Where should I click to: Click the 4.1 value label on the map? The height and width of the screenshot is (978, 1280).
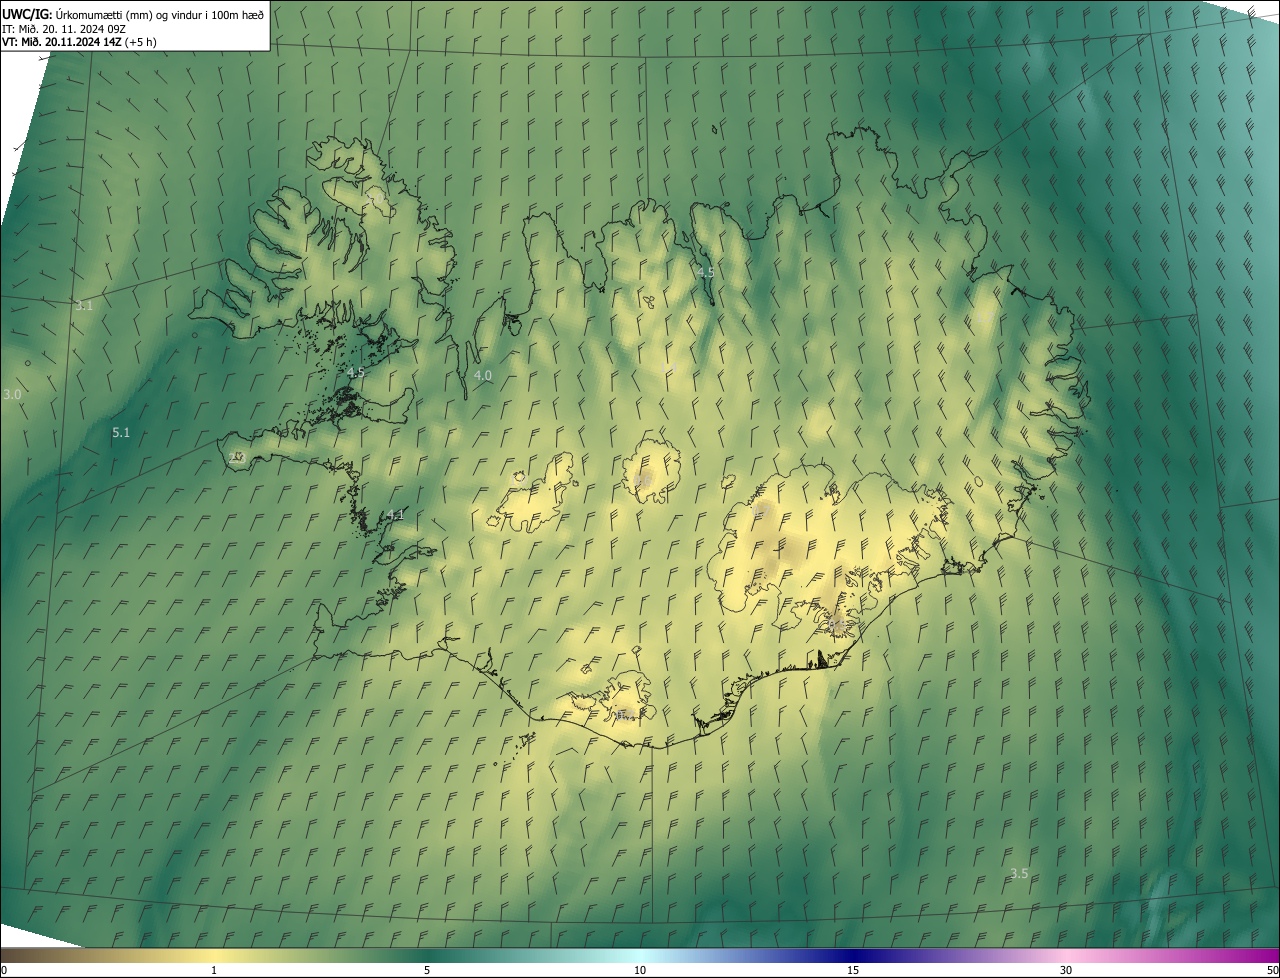click(x=396, y=515)
